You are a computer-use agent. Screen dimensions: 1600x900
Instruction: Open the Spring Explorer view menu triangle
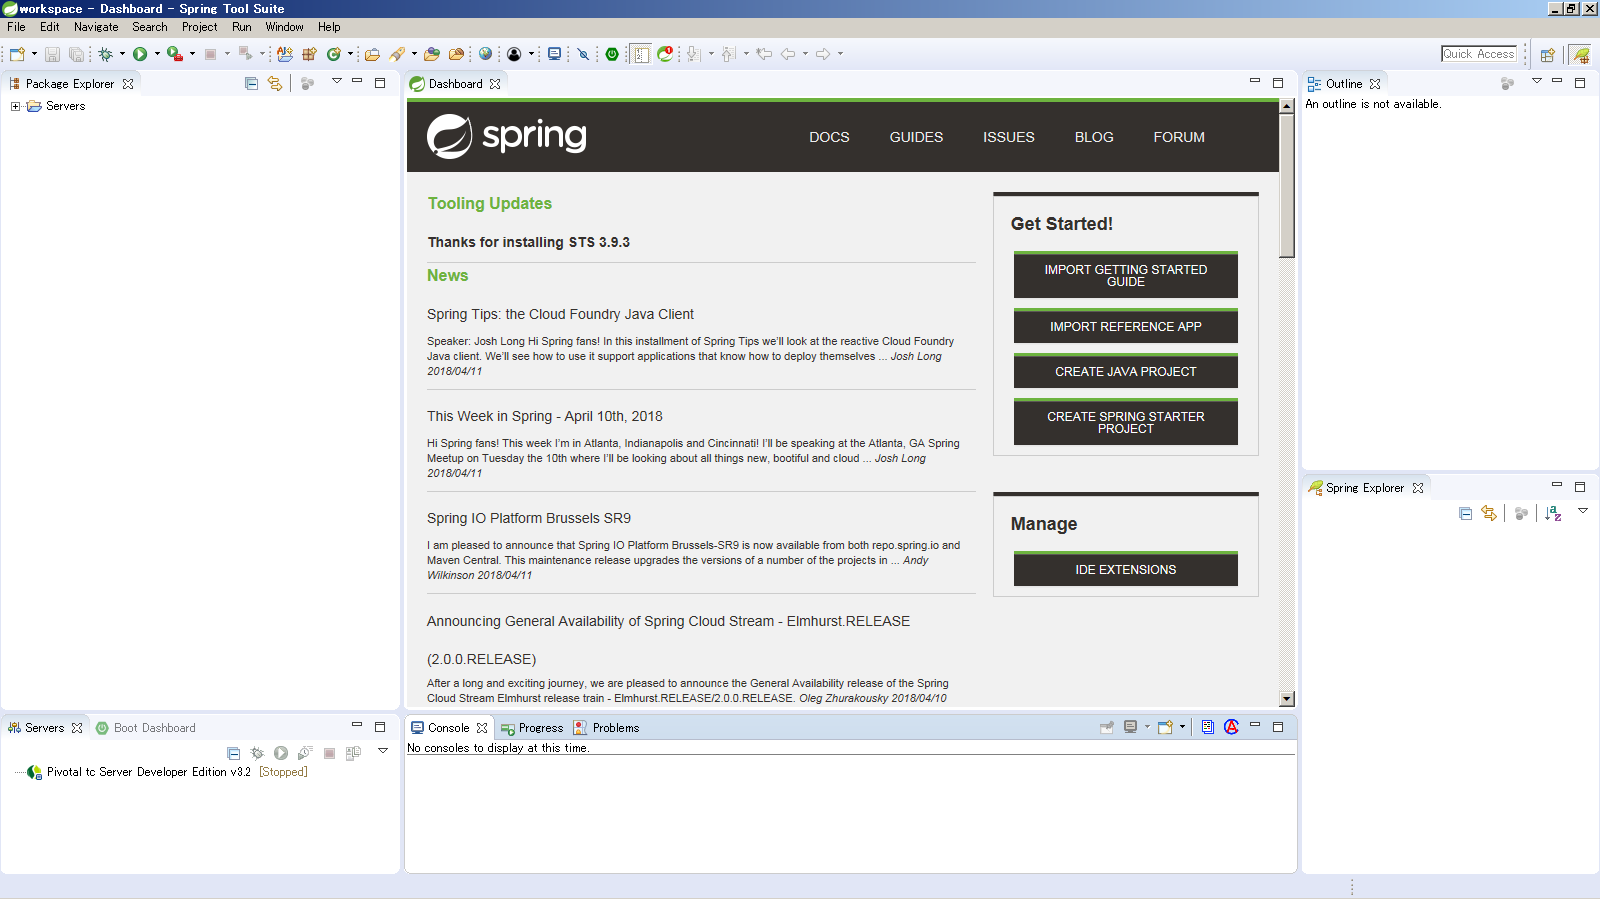(x=1583, y=511)
